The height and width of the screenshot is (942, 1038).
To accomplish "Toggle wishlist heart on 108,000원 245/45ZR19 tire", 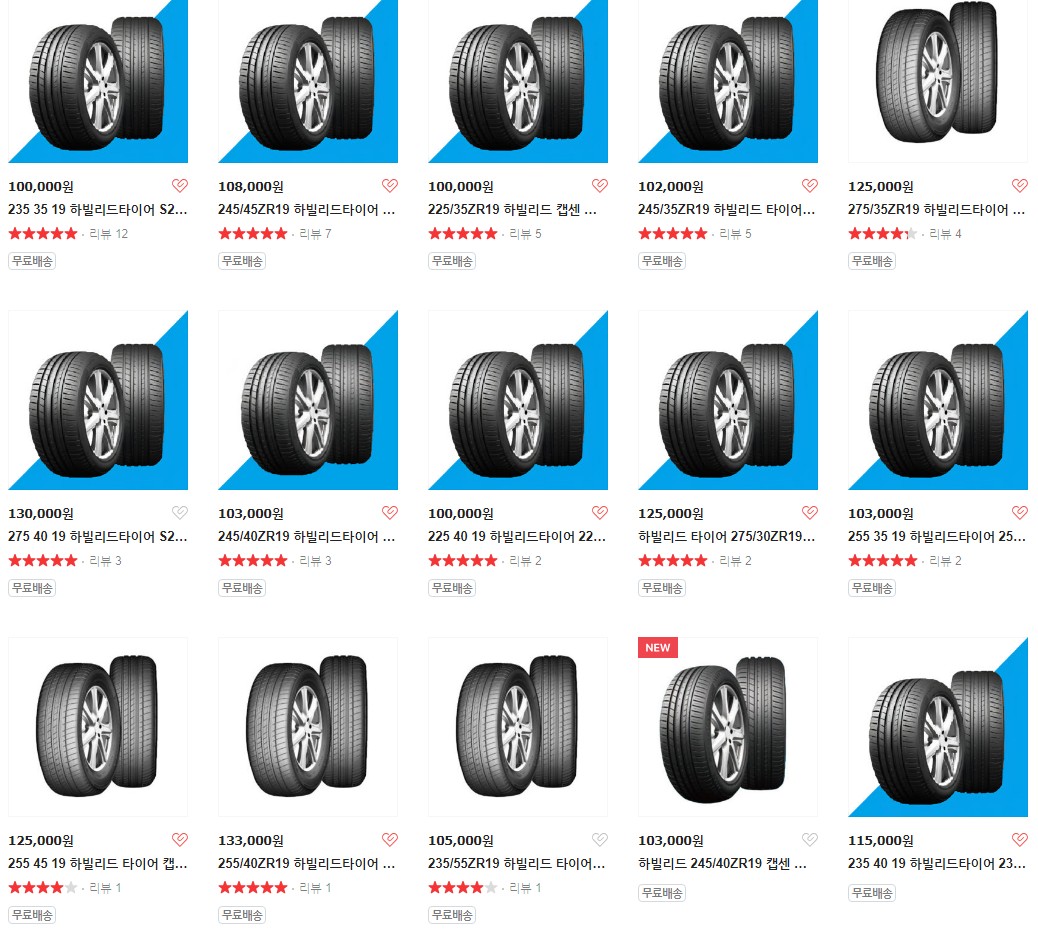I will [x=390, y=185].
